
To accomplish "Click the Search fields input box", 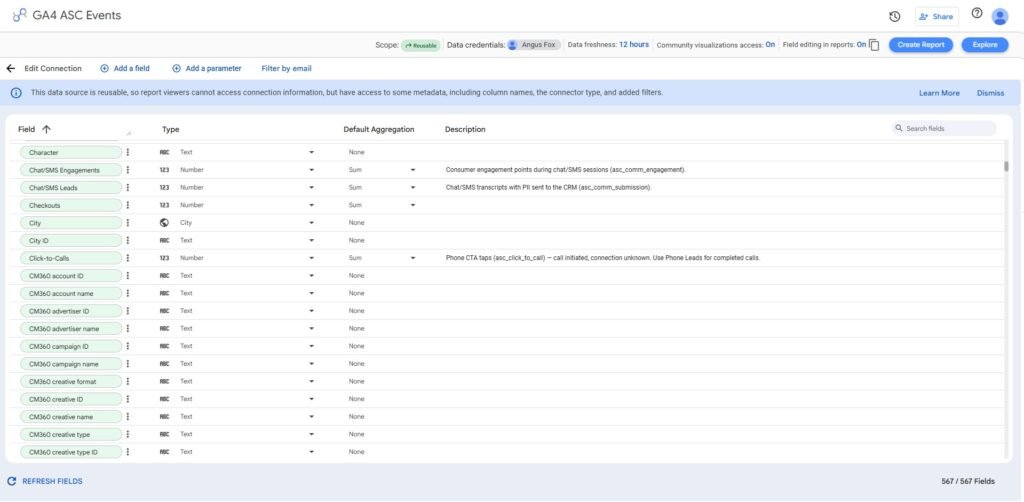I will (x=944, y=129).
